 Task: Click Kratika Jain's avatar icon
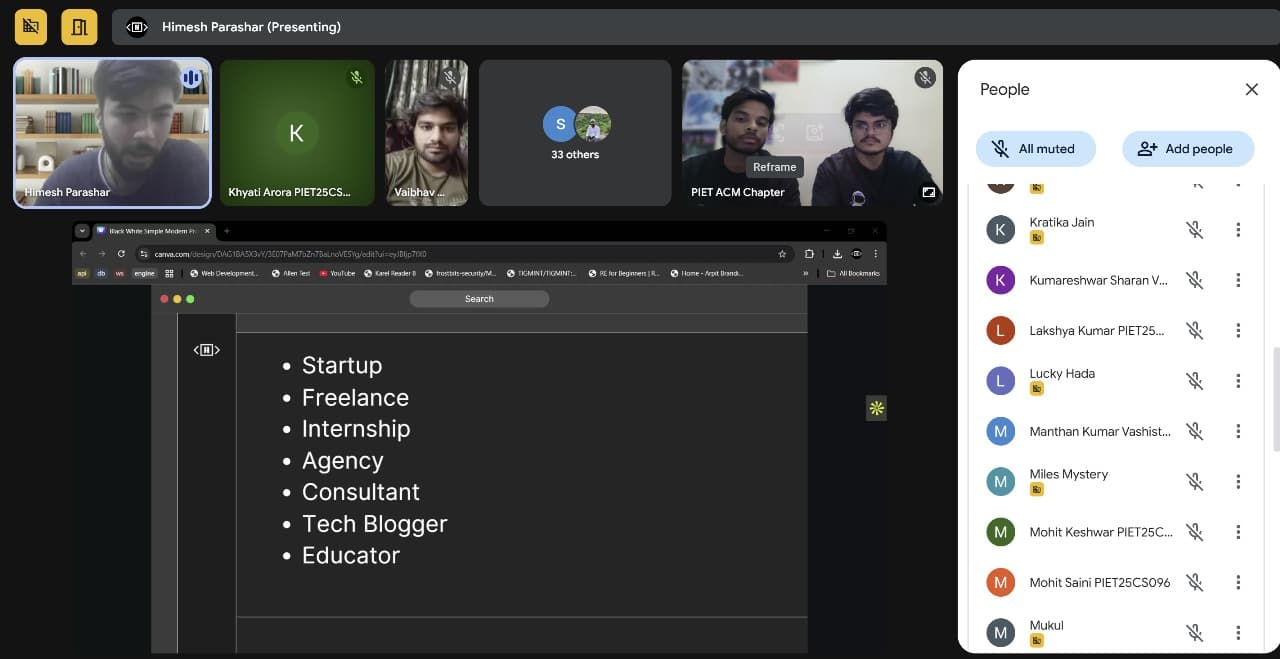click(1001, 230)
